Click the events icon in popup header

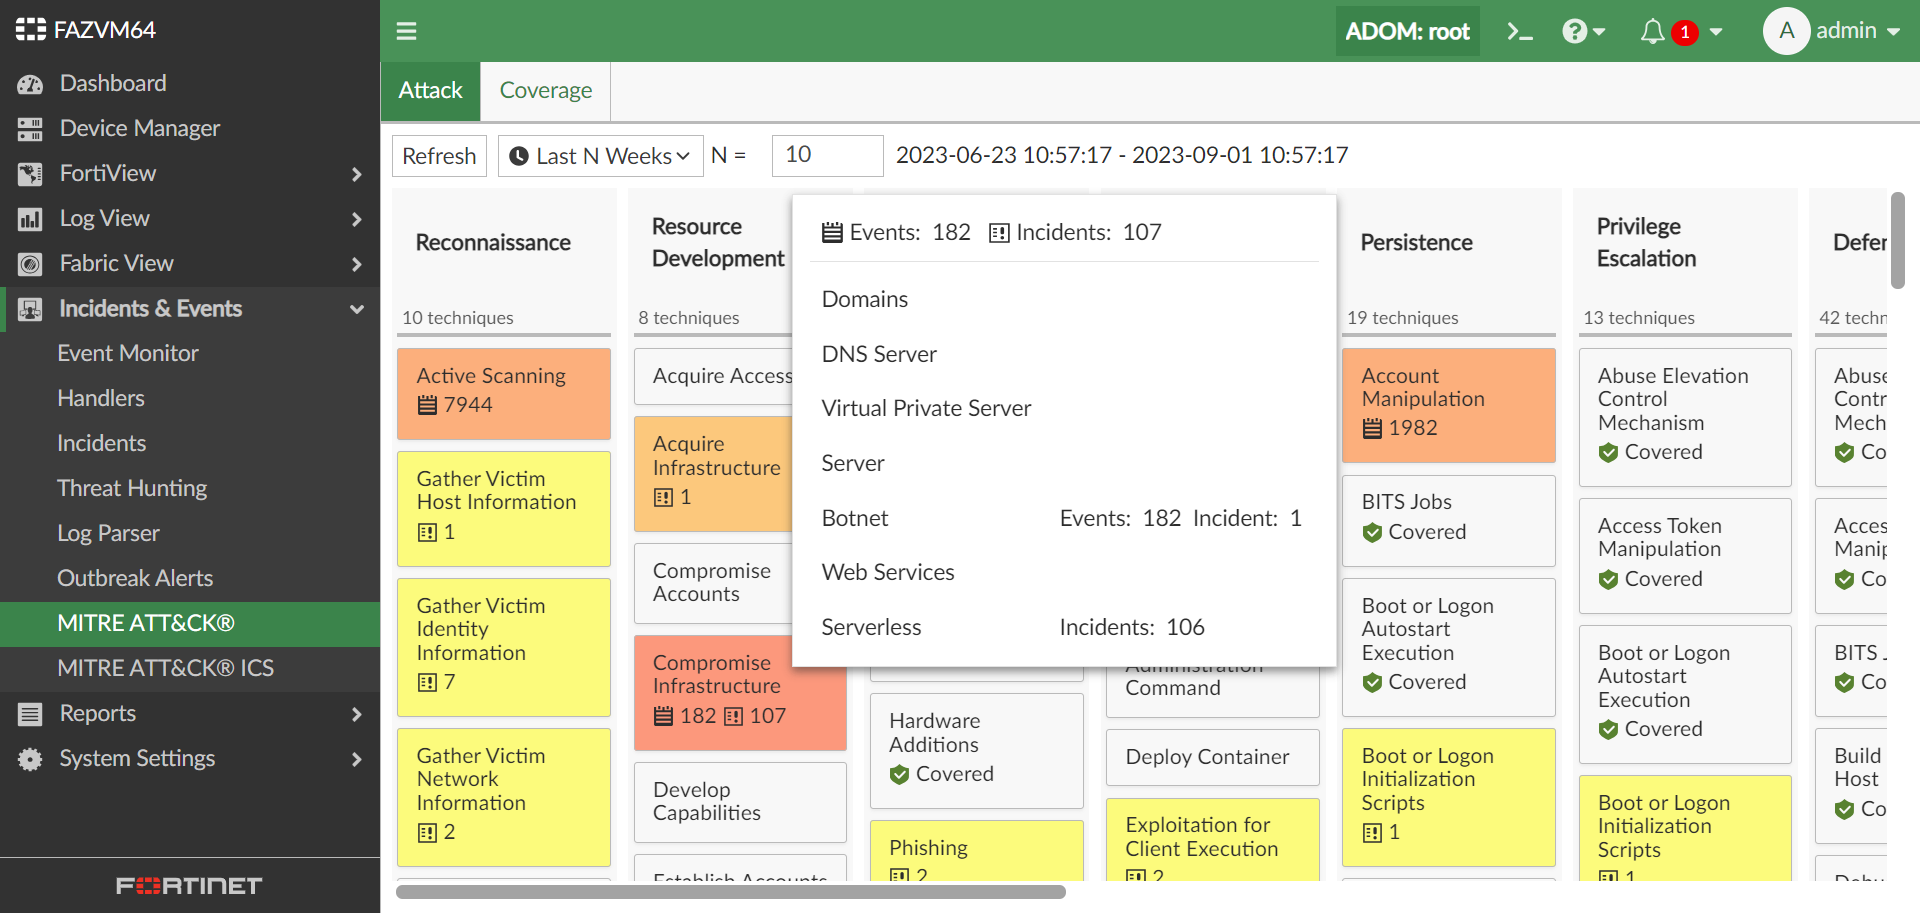point(832,233)
